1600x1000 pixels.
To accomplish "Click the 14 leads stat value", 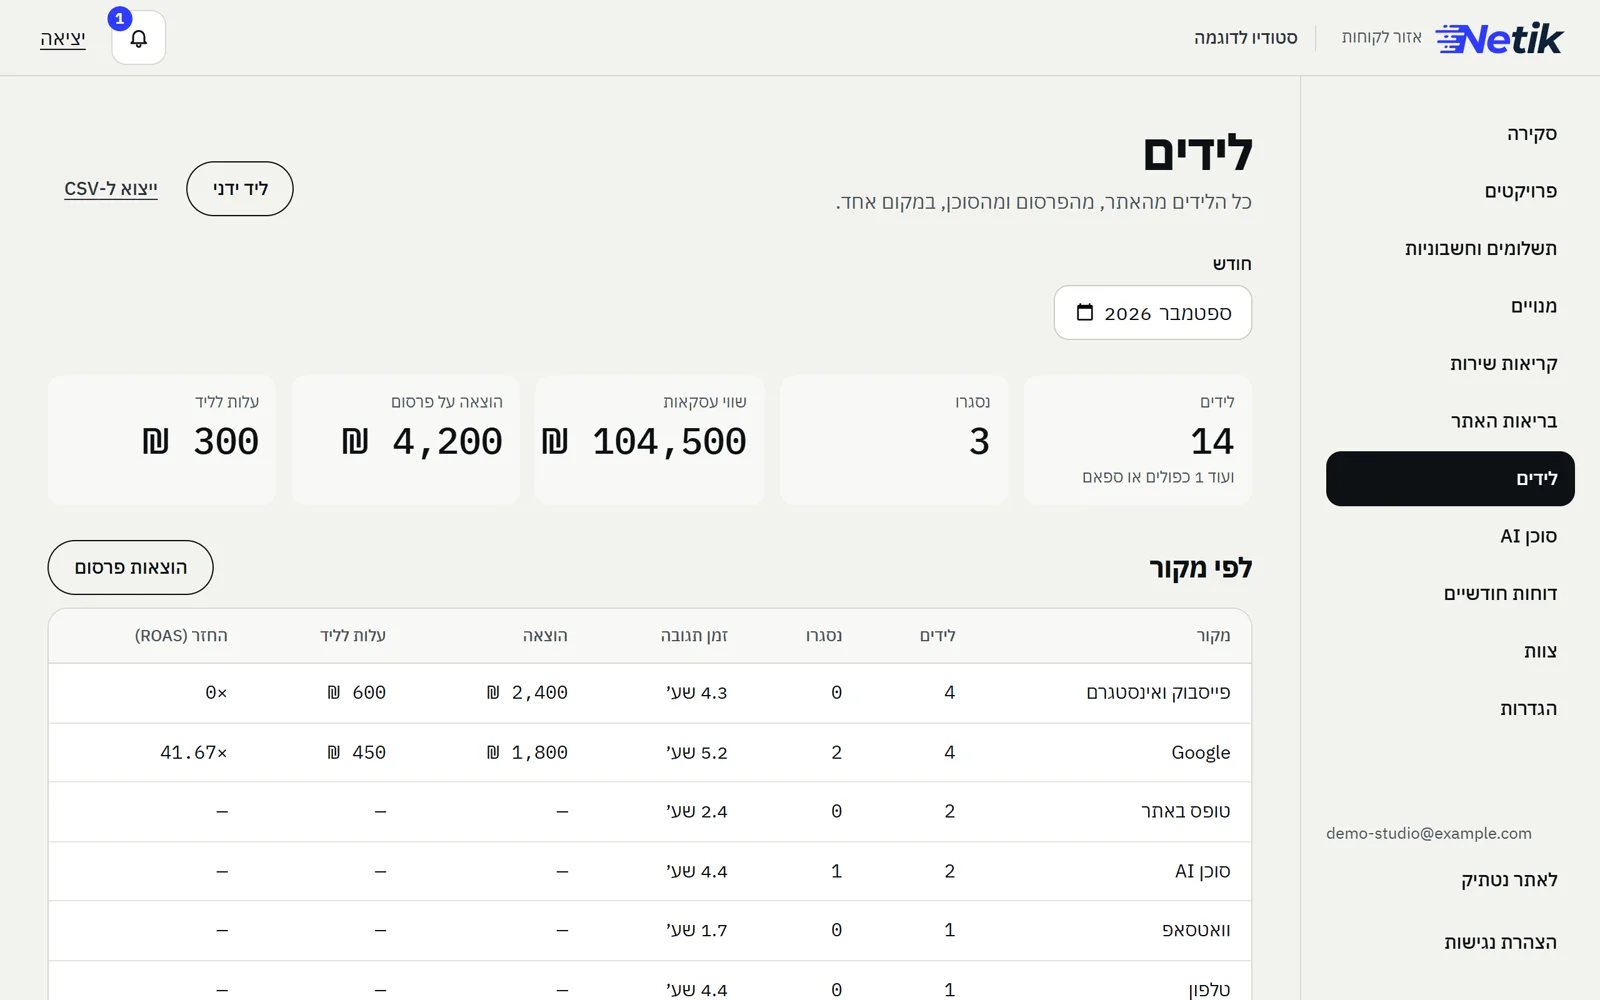I will (1212, 441).
